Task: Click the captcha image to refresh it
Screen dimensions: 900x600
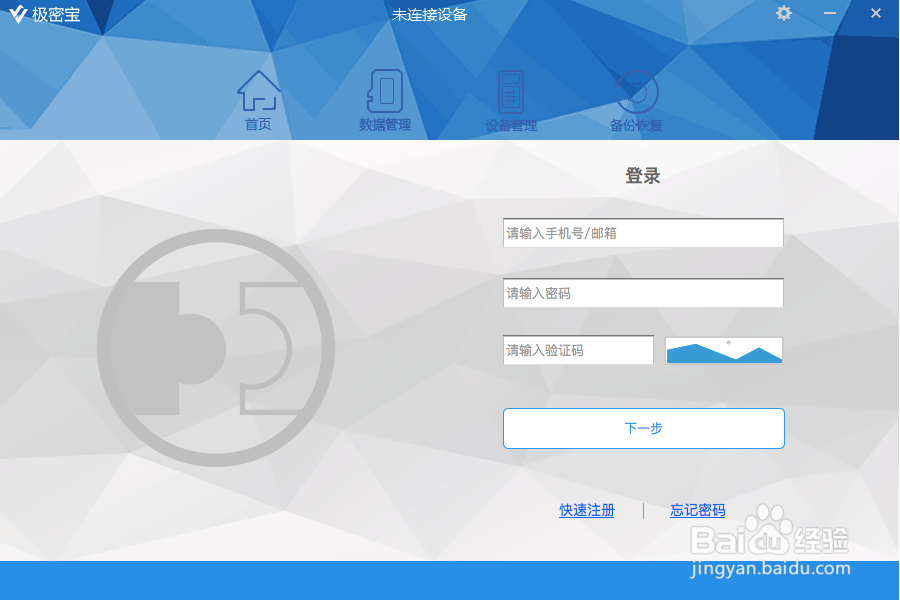Action: click(x=724, y=350)
